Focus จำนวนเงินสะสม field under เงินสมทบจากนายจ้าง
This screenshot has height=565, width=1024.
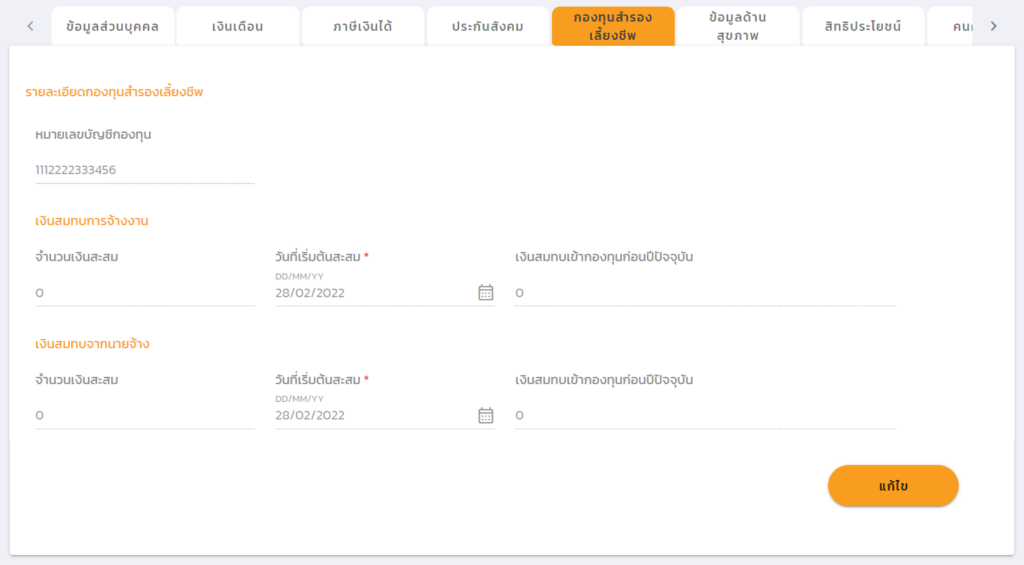pyautogui.click(x=145, y=415)
